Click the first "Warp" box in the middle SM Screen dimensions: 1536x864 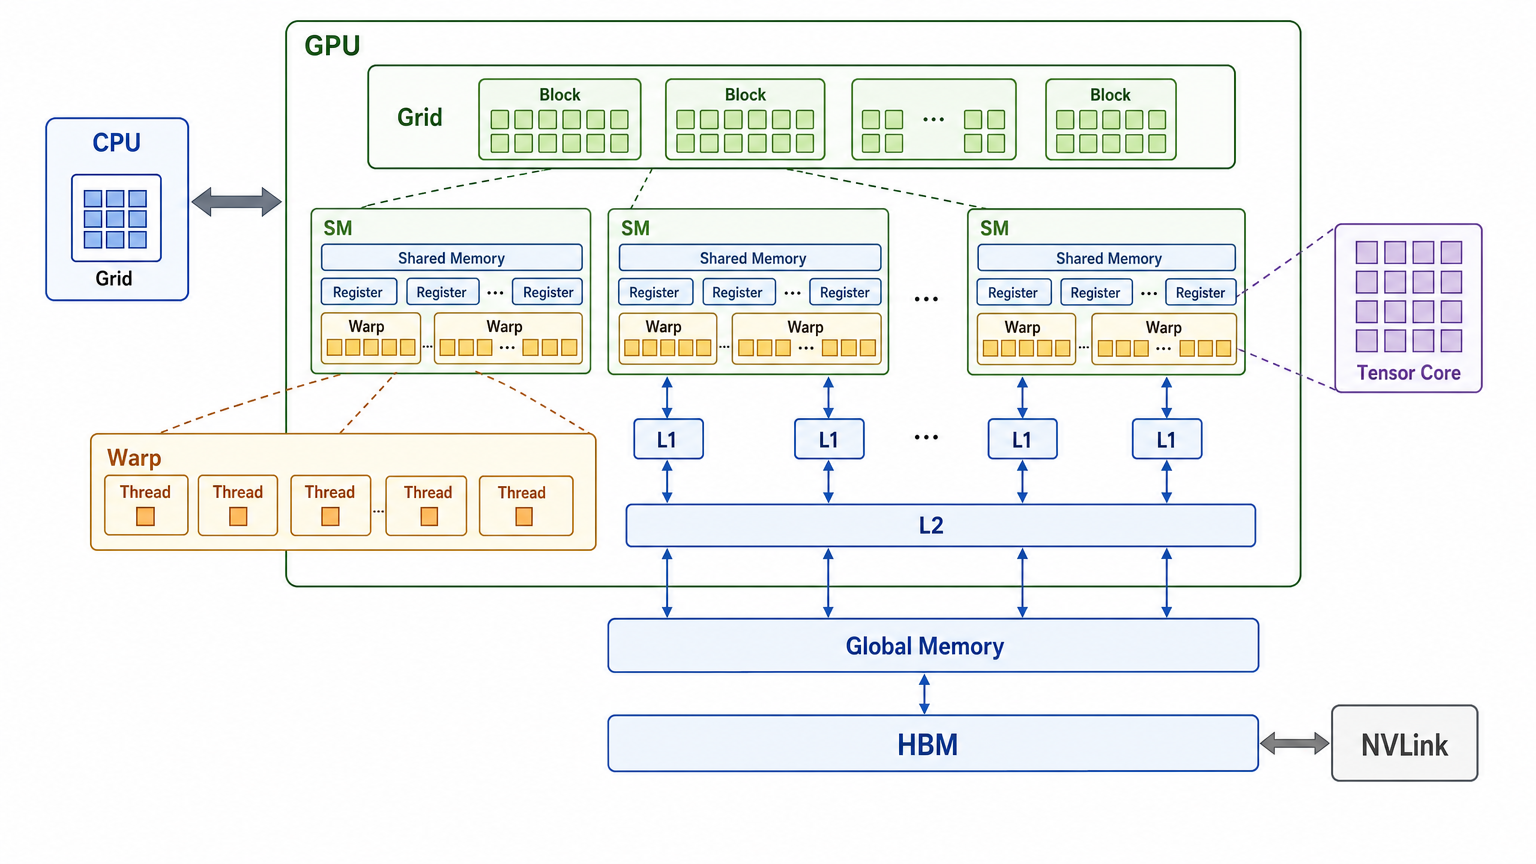pyautogui.click(x=668, y=338)
